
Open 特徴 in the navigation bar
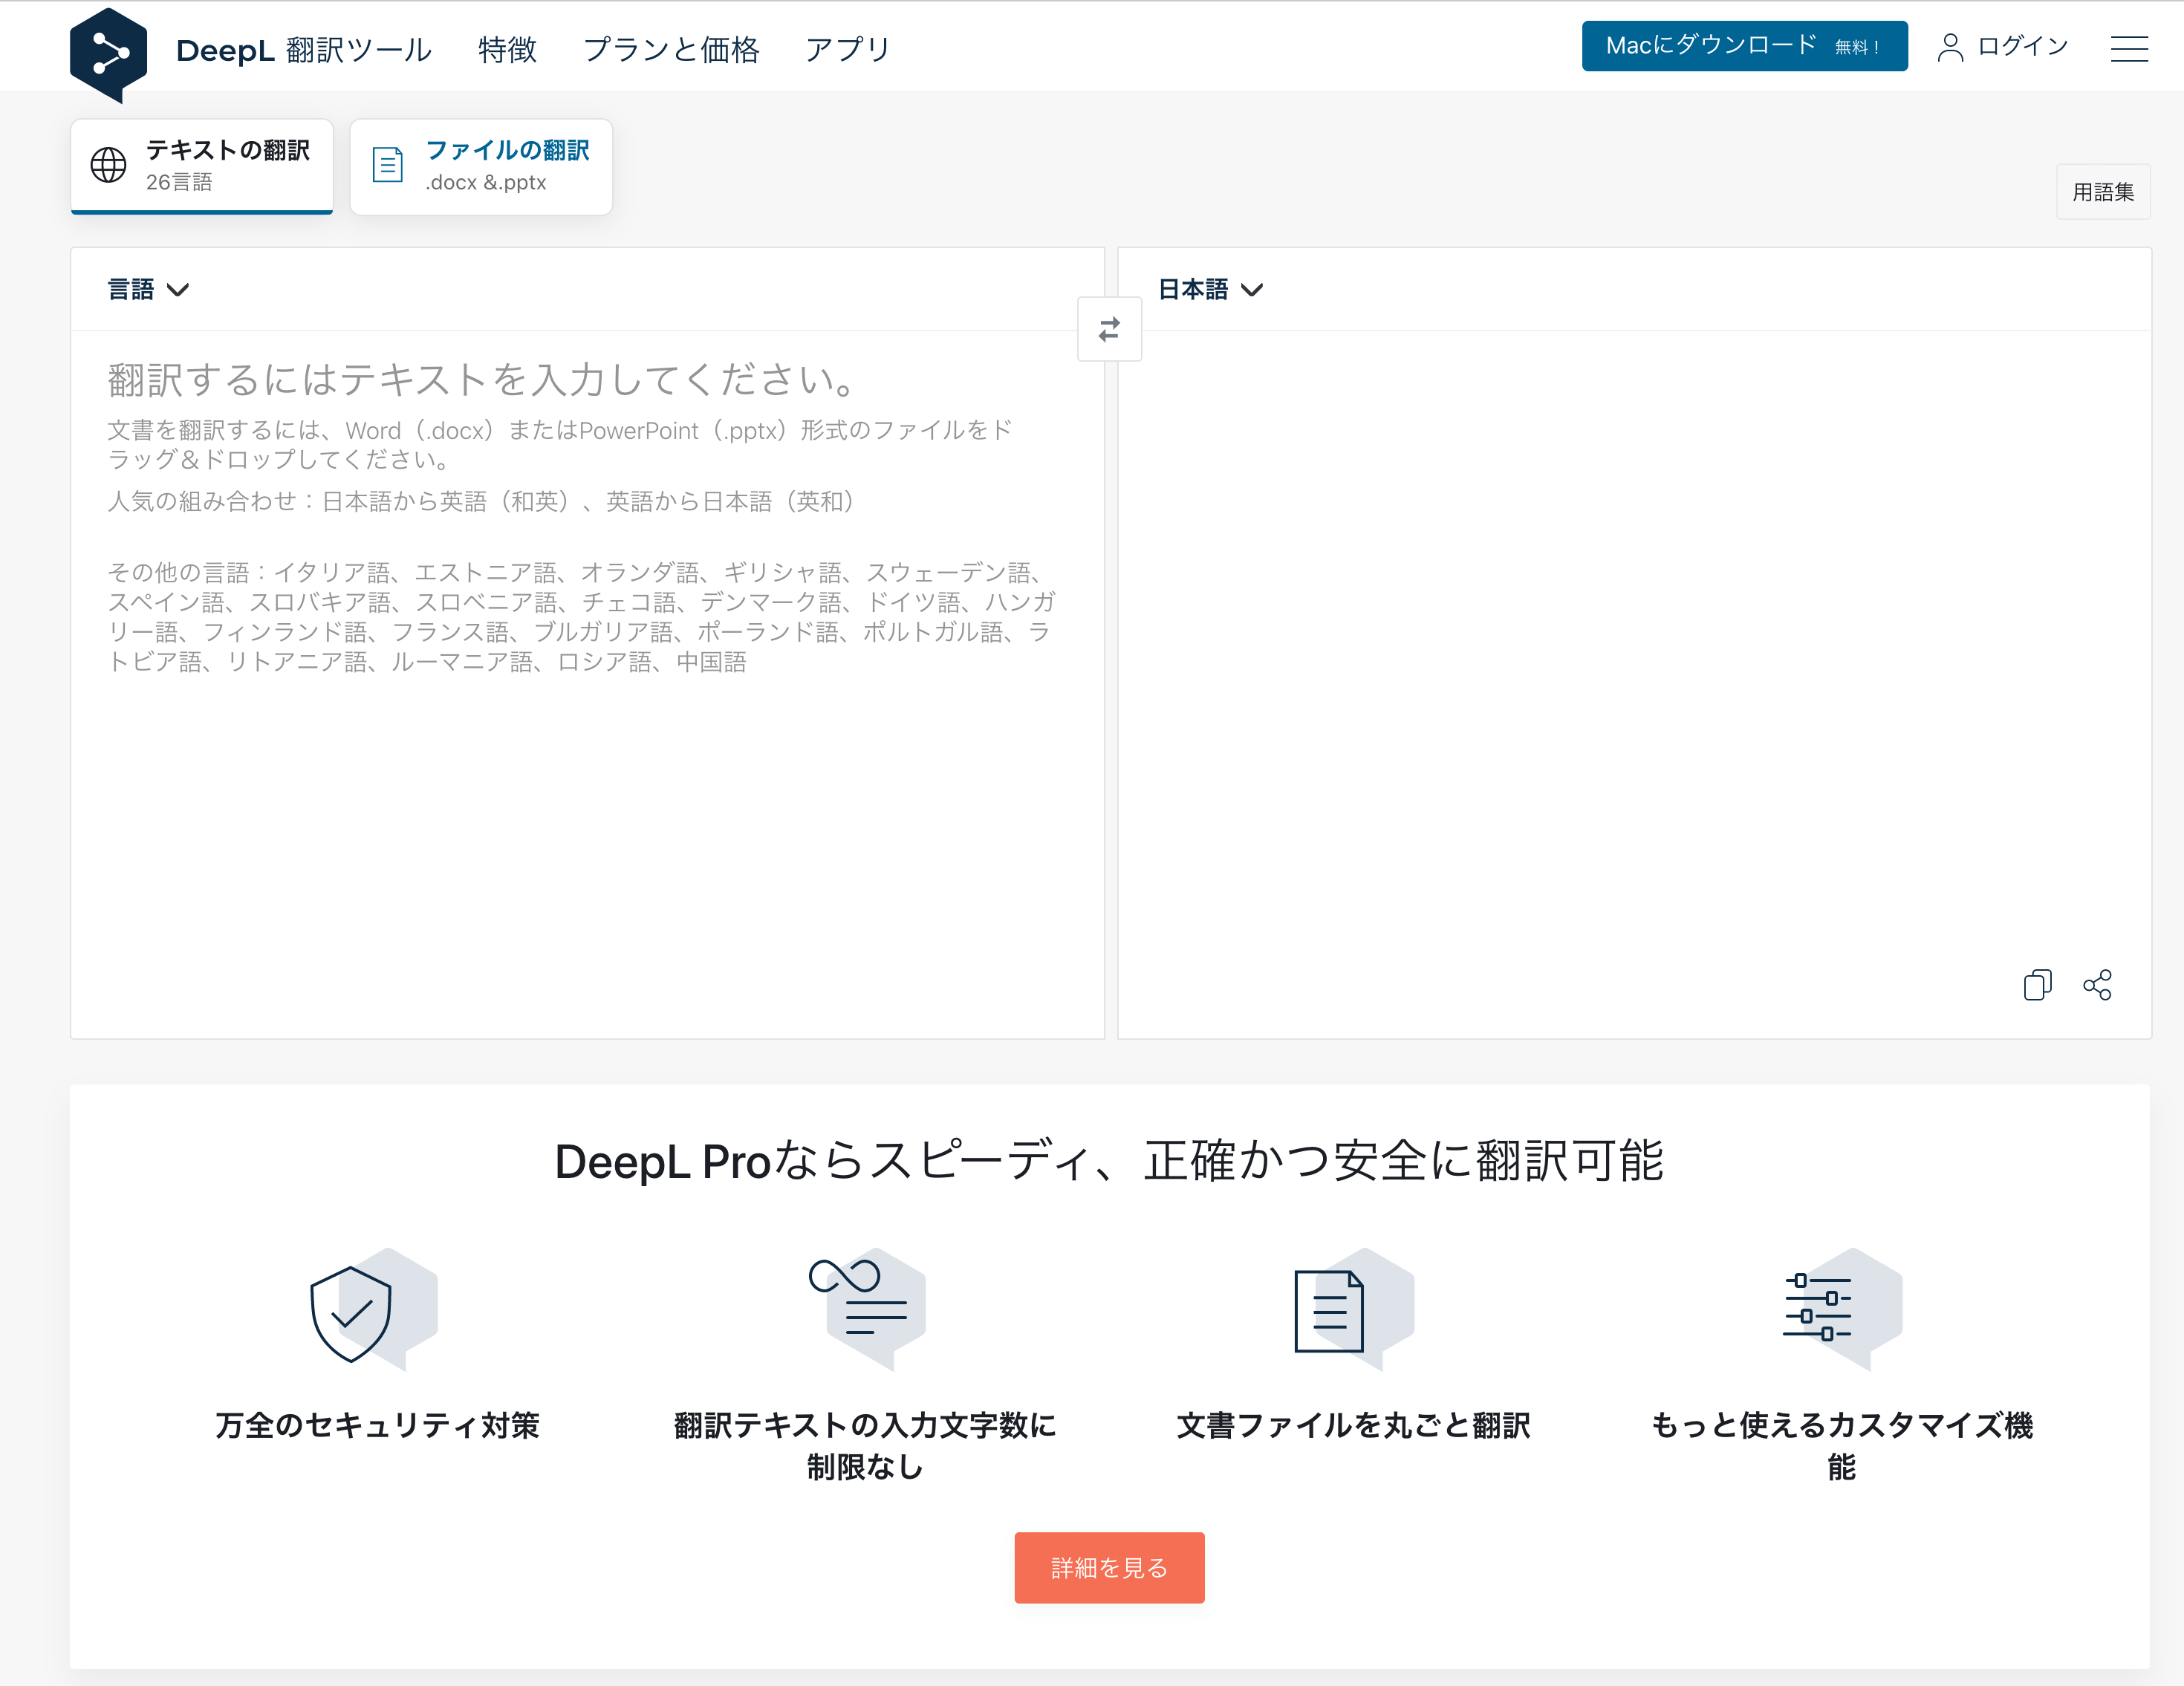pos(507,50)
